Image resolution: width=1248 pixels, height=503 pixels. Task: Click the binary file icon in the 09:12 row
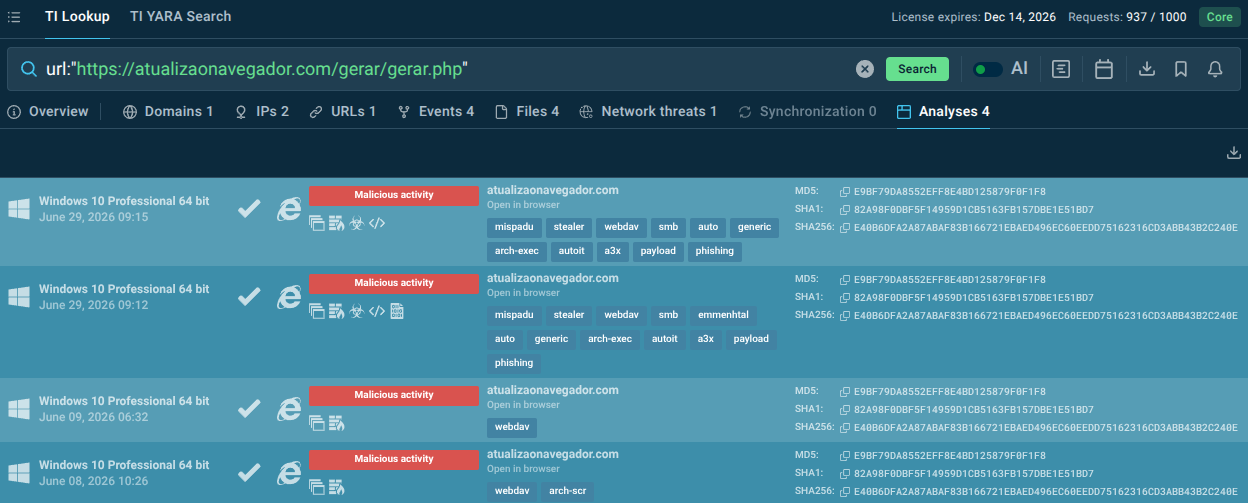[397, 311]
